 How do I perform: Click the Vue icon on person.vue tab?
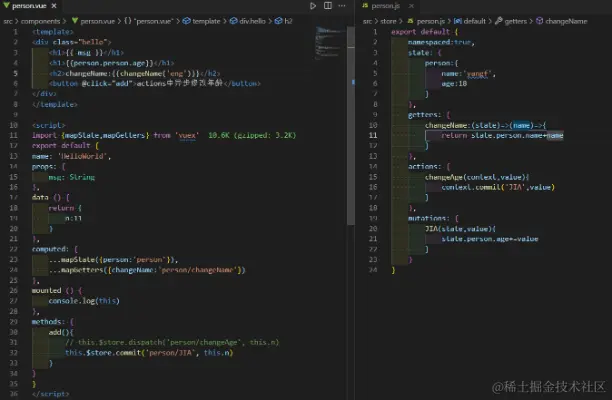(6, 5)
